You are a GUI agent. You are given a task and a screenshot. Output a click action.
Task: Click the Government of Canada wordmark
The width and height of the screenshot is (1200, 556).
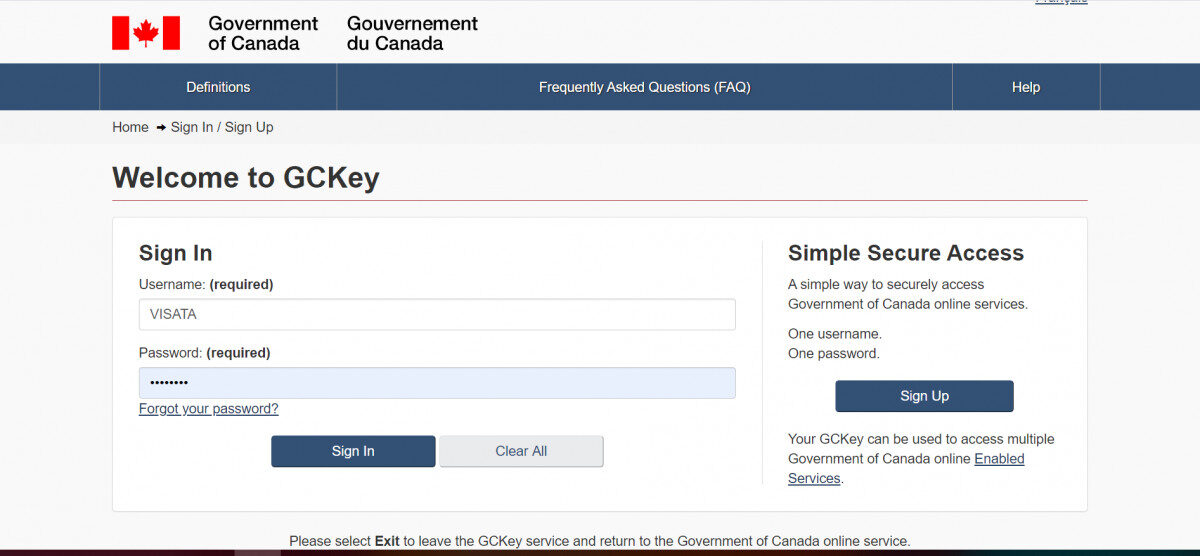click(263, 33)
